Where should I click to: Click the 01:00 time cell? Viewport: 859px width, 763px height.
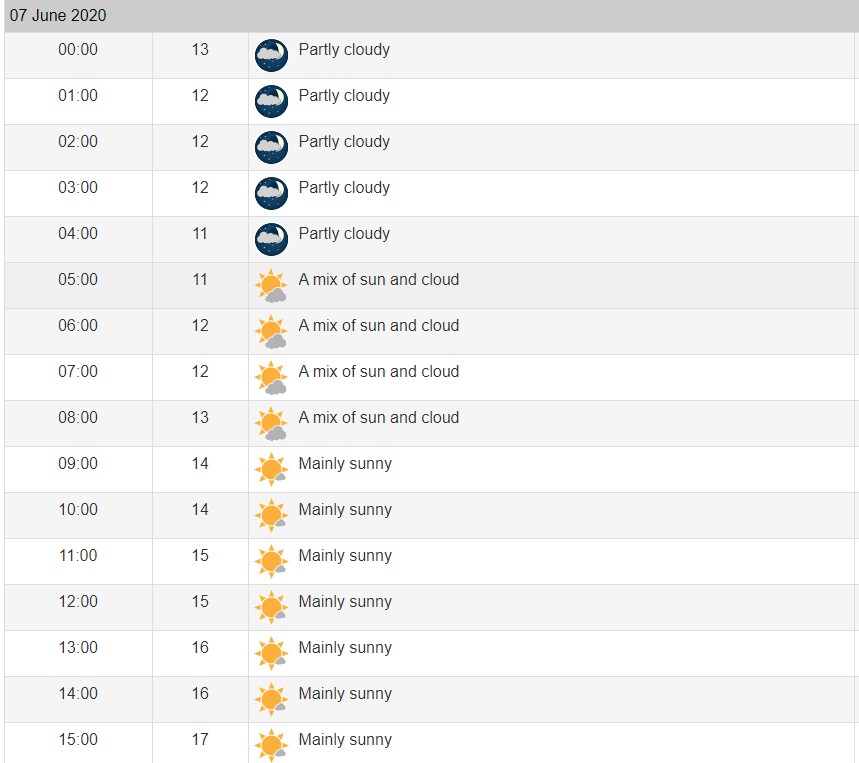pos(78,96)
